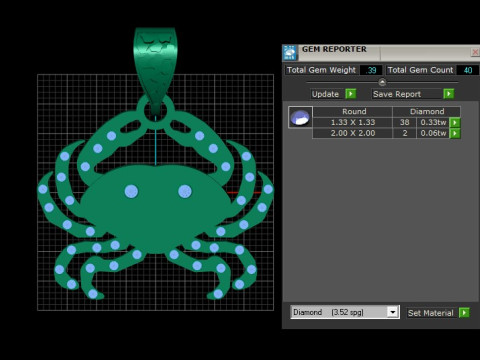The height and width of the screenshot is (360, 480).
Task: Click the Round column header
Action: point(354,111)
